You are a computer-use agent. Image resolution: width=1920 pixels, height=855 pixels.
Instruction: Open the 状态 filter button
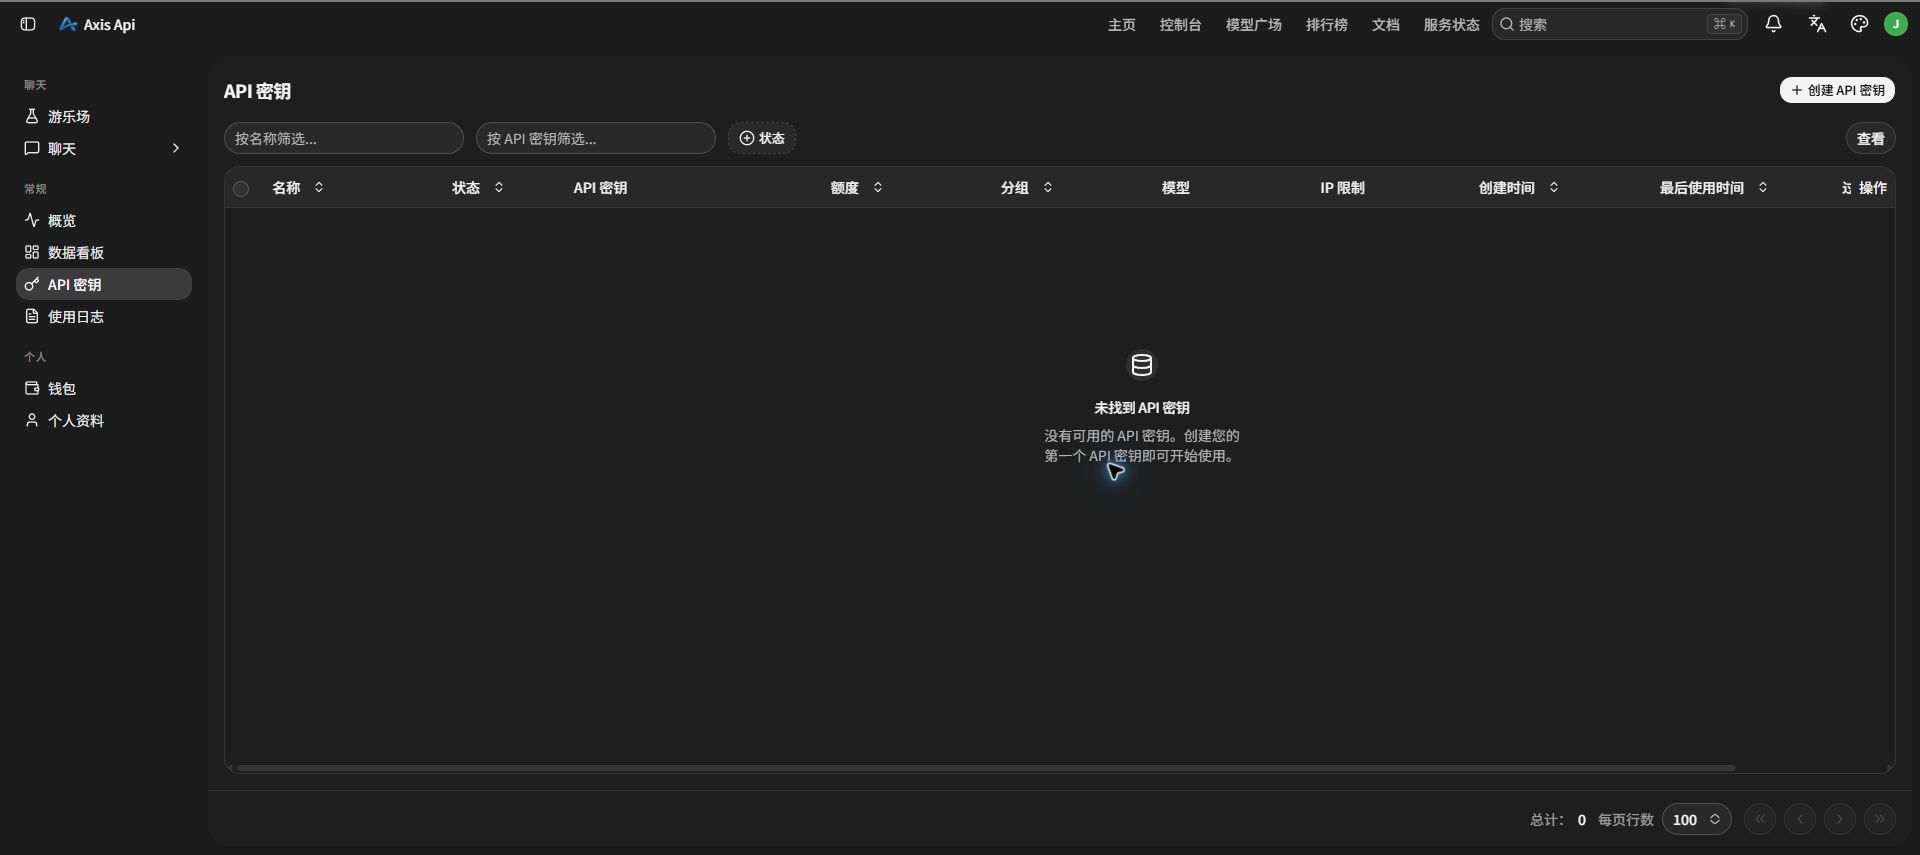click(762, 138)
